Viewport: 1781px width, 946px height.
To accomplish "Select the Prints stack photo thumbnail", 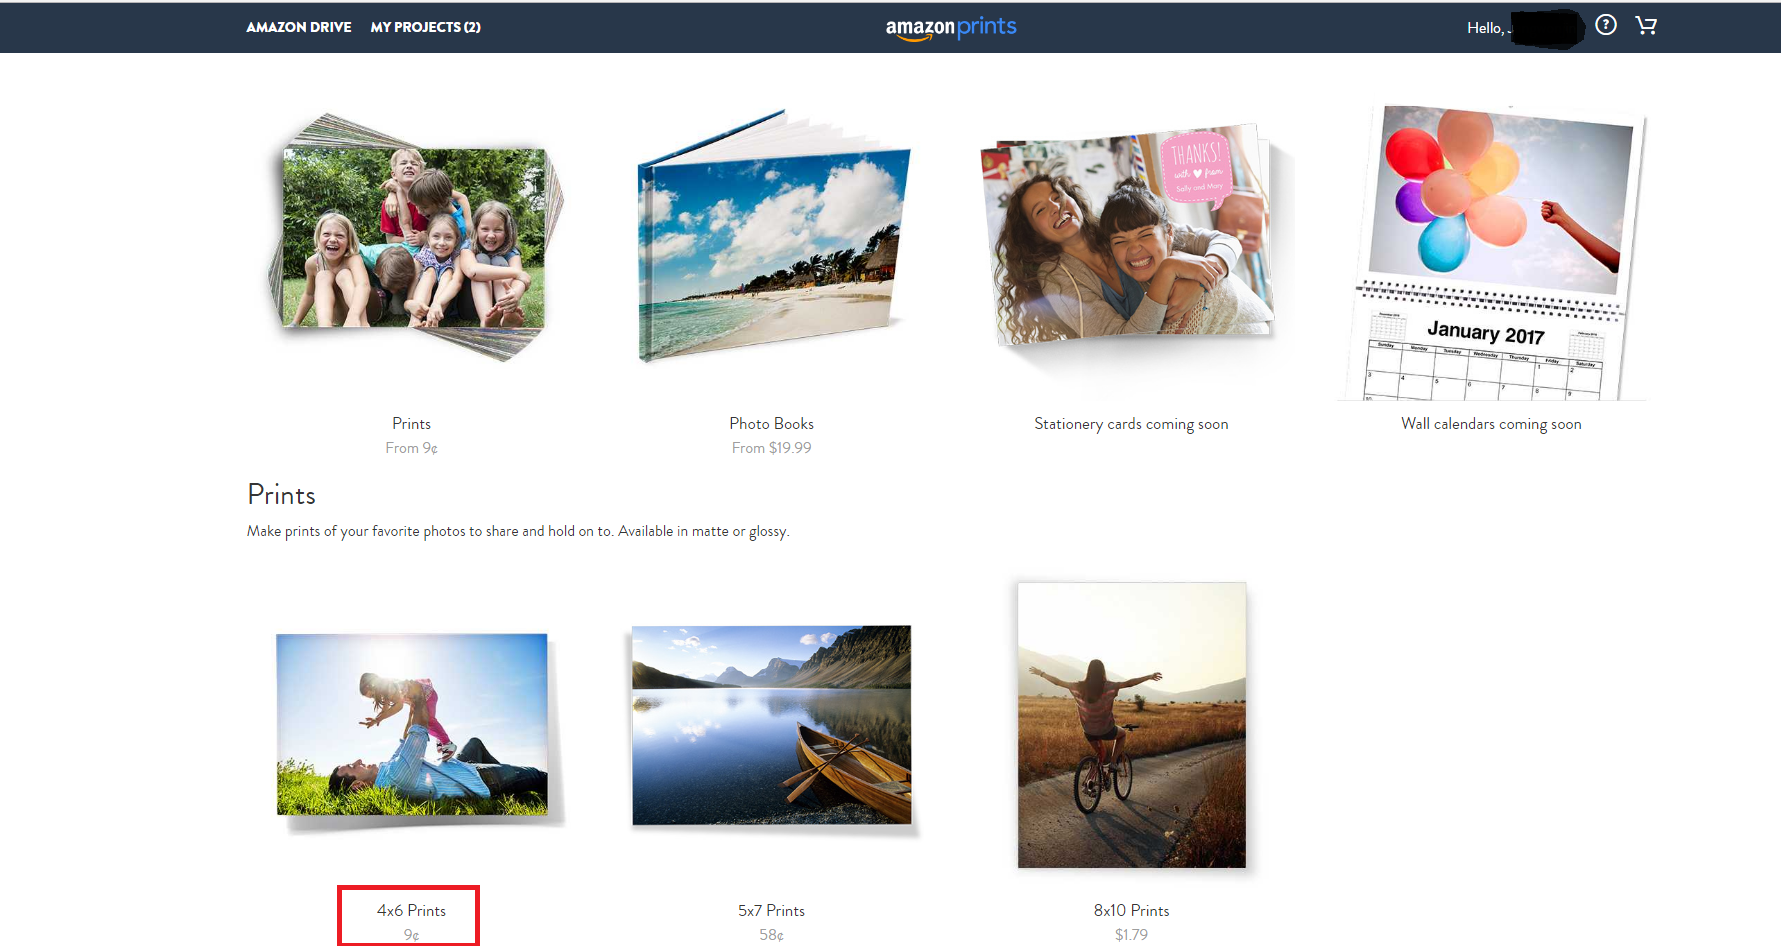I will point(414,238).
